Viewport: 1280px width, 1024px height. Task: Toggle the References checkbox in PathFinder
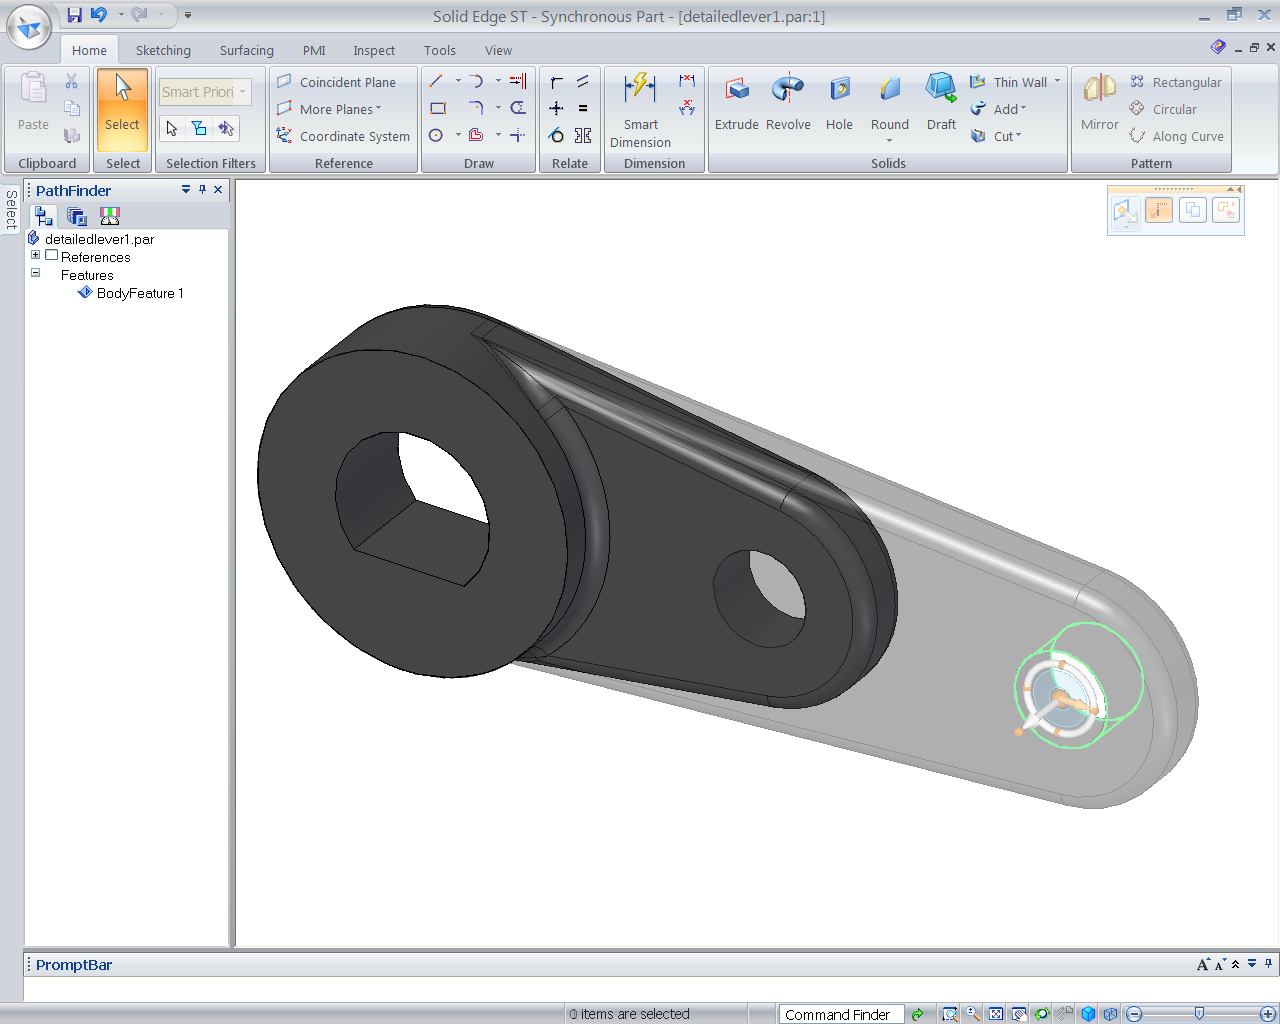pyautogui.click(x=51, y=256)
